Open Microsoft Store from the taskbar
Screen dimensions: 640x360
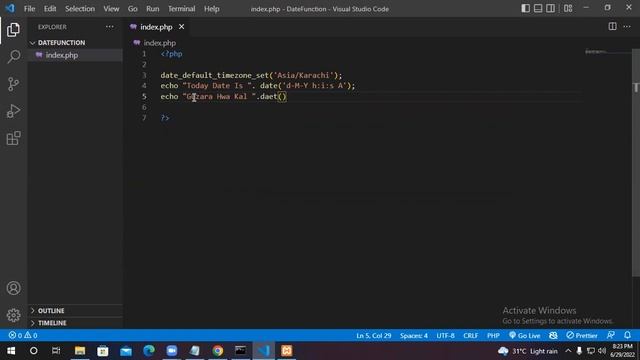[103, 351]
